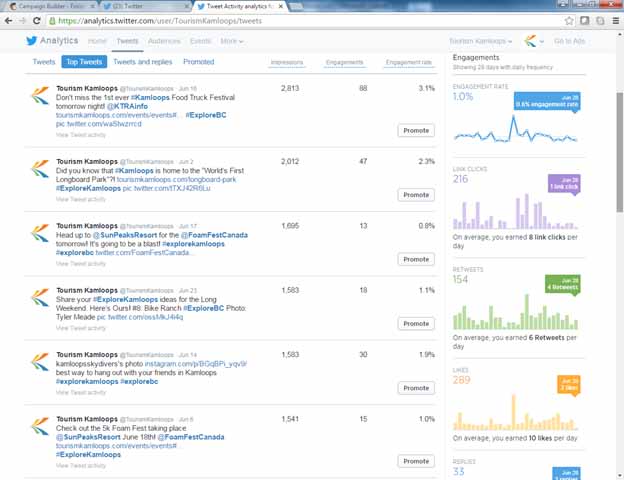Click the orange likes bar chart
624x480 pixels.
coord(515,412)
